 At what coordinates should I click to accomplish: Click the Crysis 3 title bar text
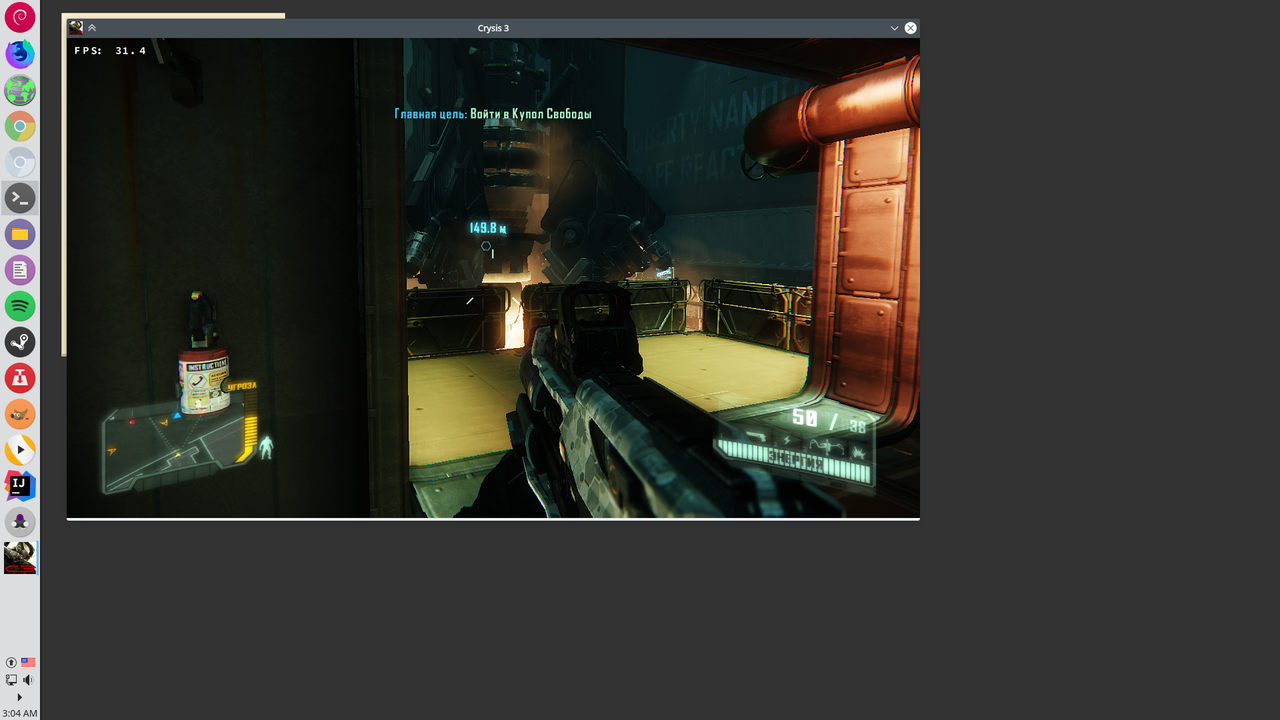tap(493, 28)
